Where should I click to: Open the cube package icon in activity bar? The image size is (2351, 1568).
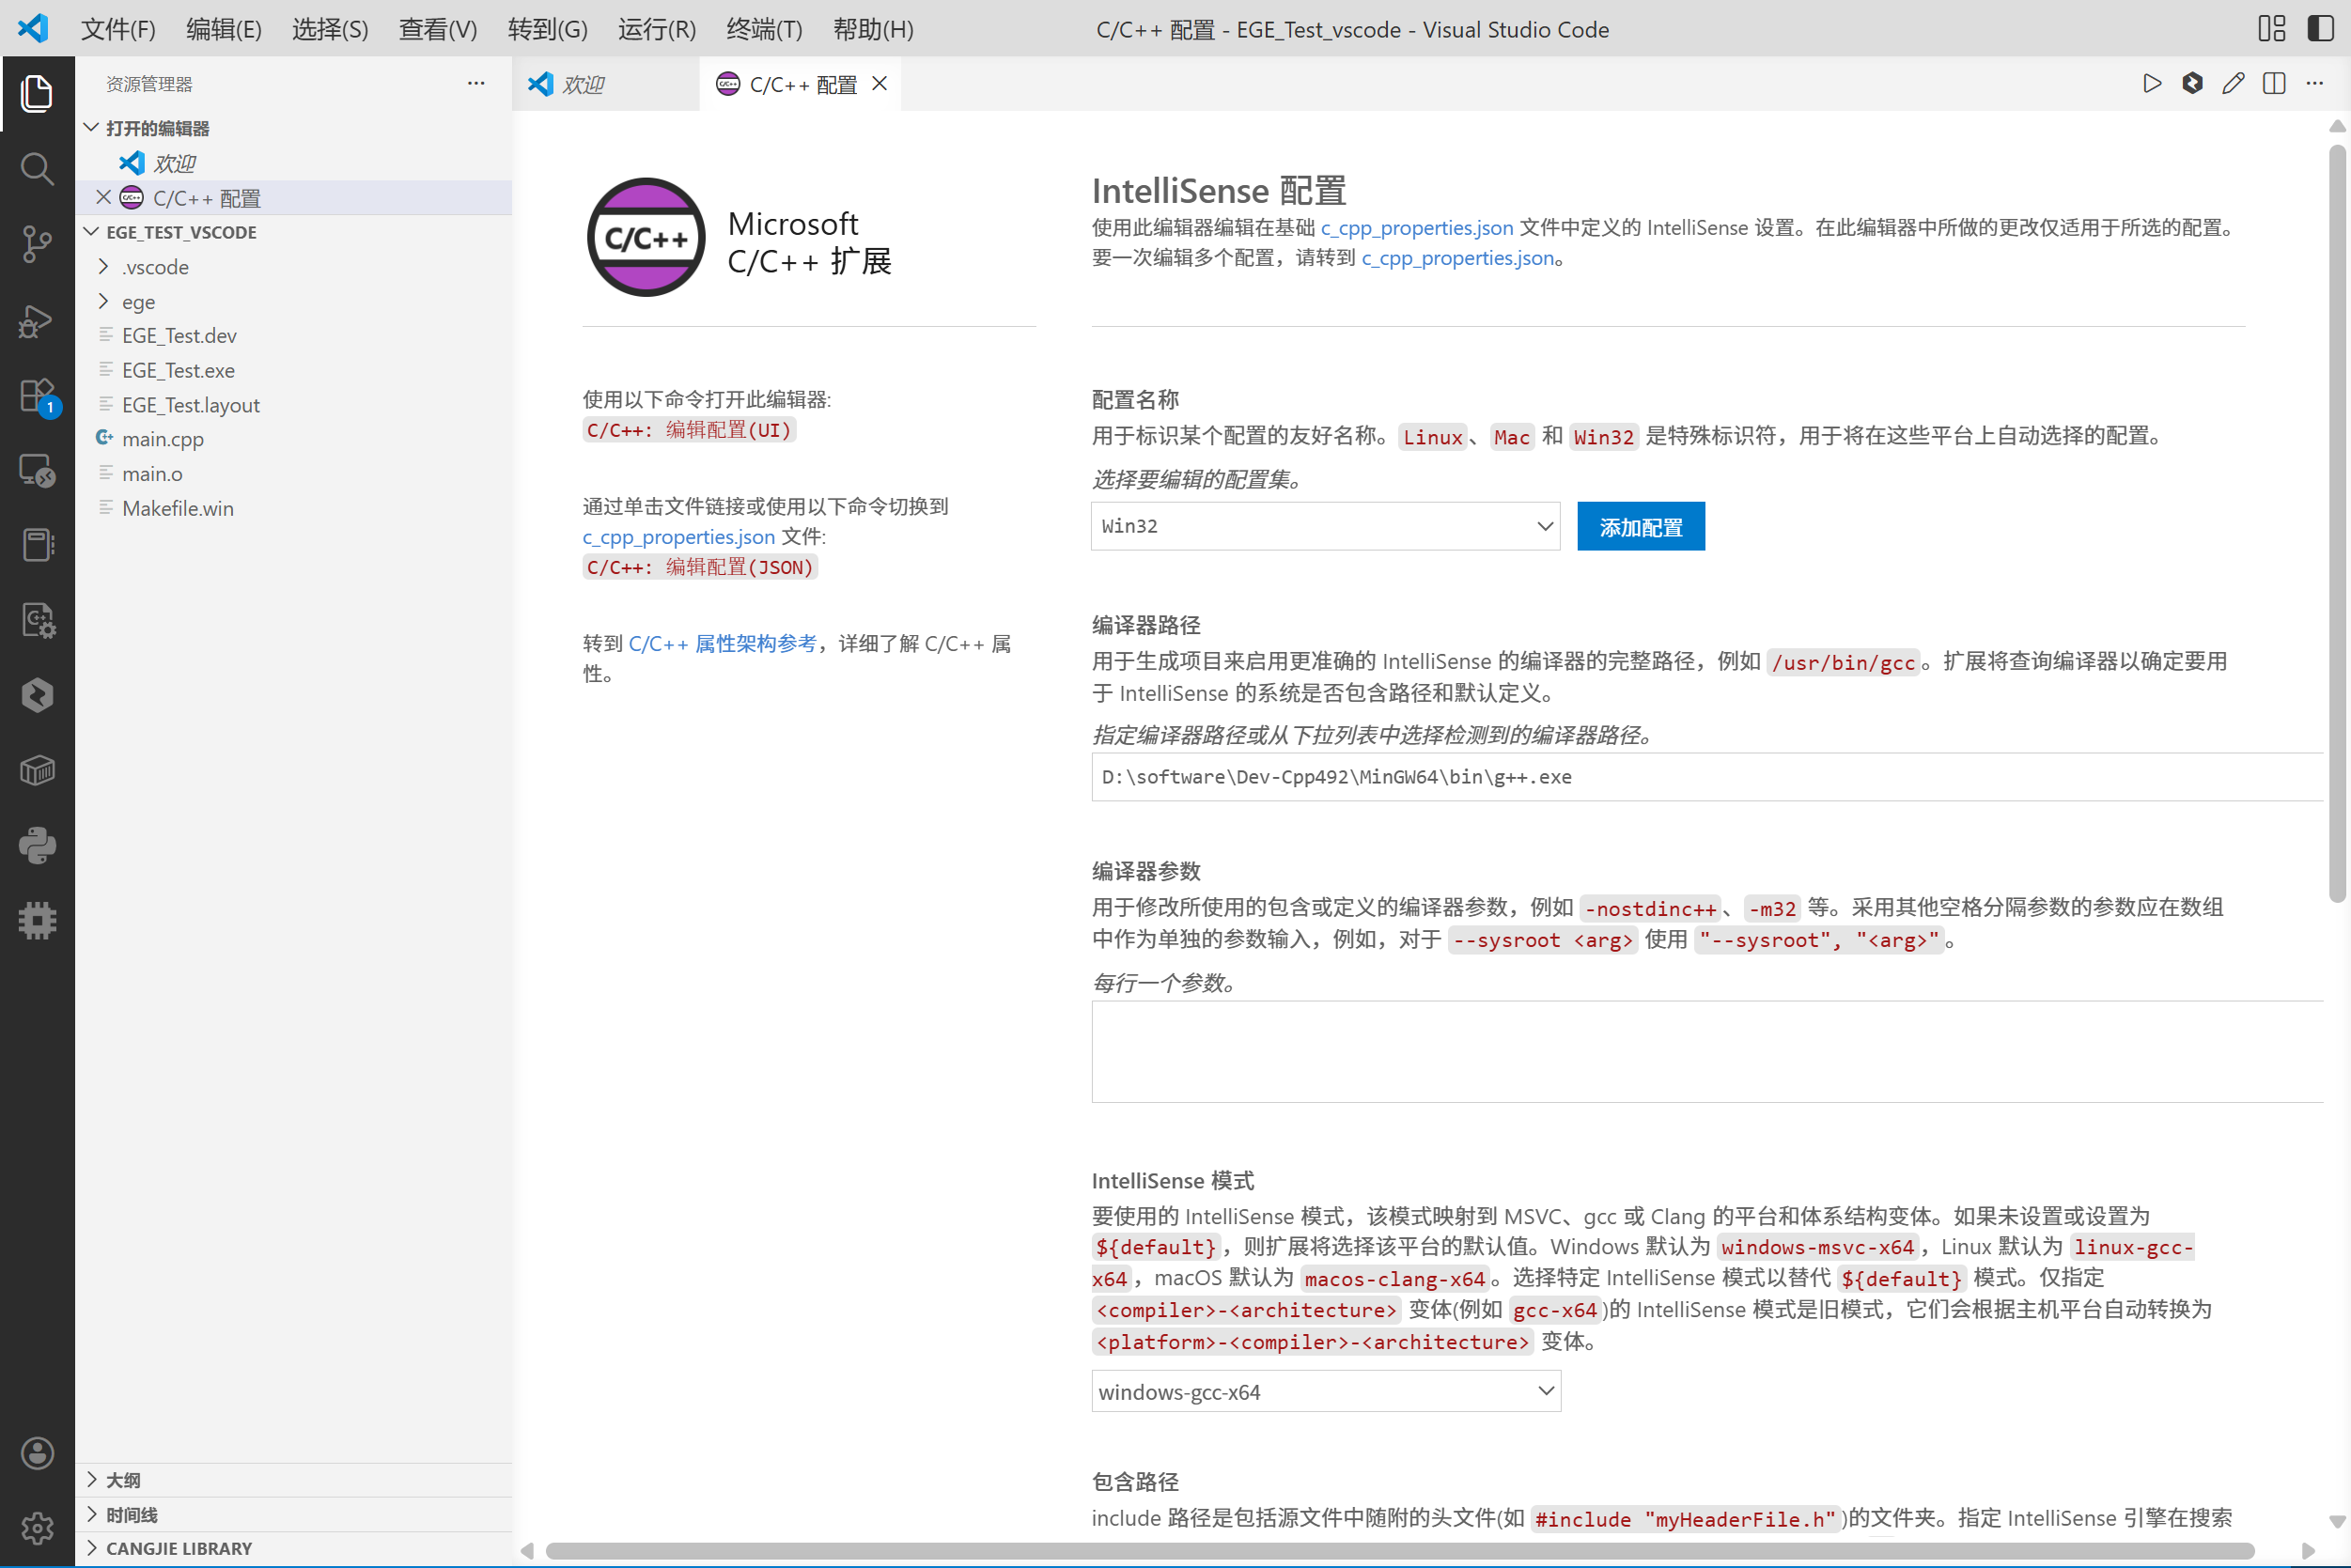(37, 771)
